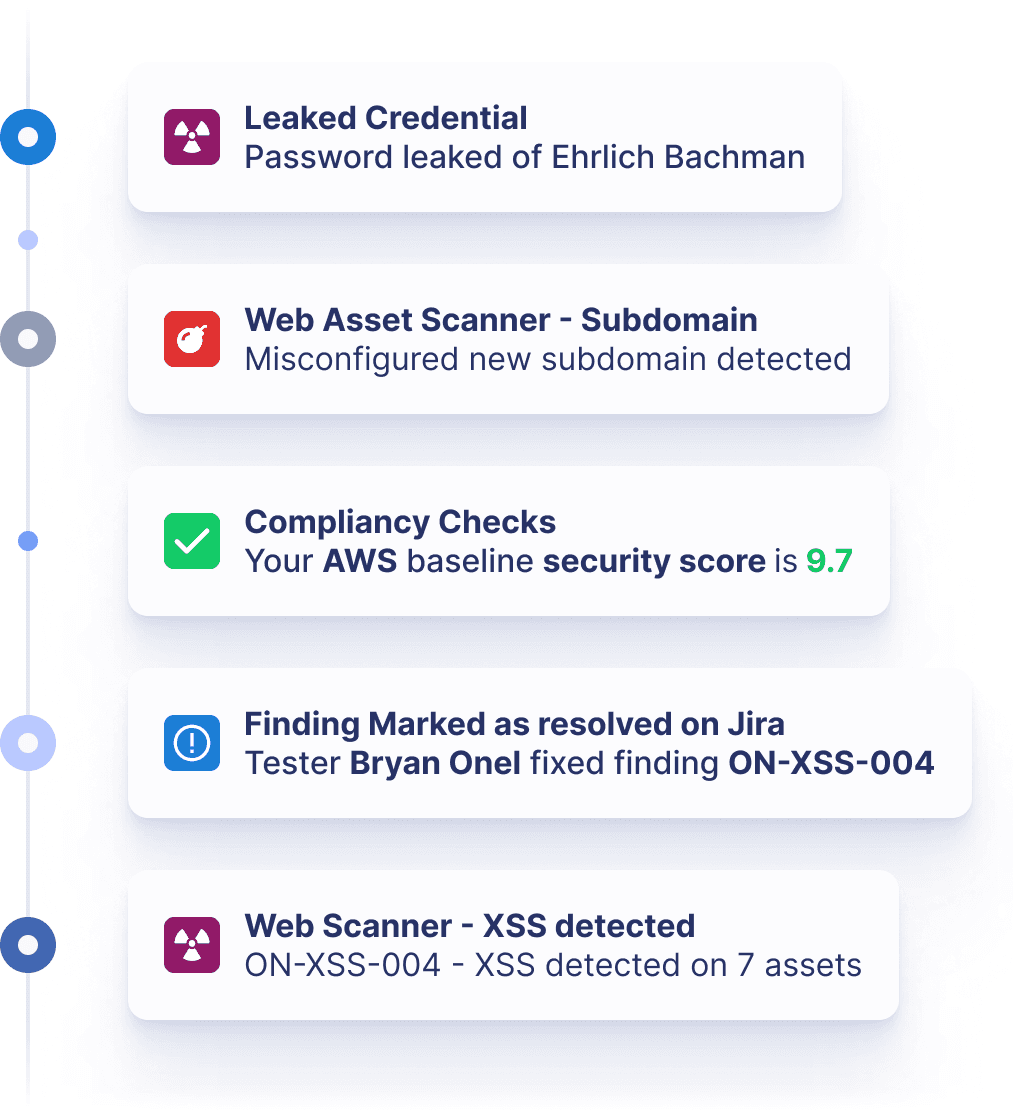
Task: Click 'XSS detected on 7 assets' description
Action: [668, 965]
